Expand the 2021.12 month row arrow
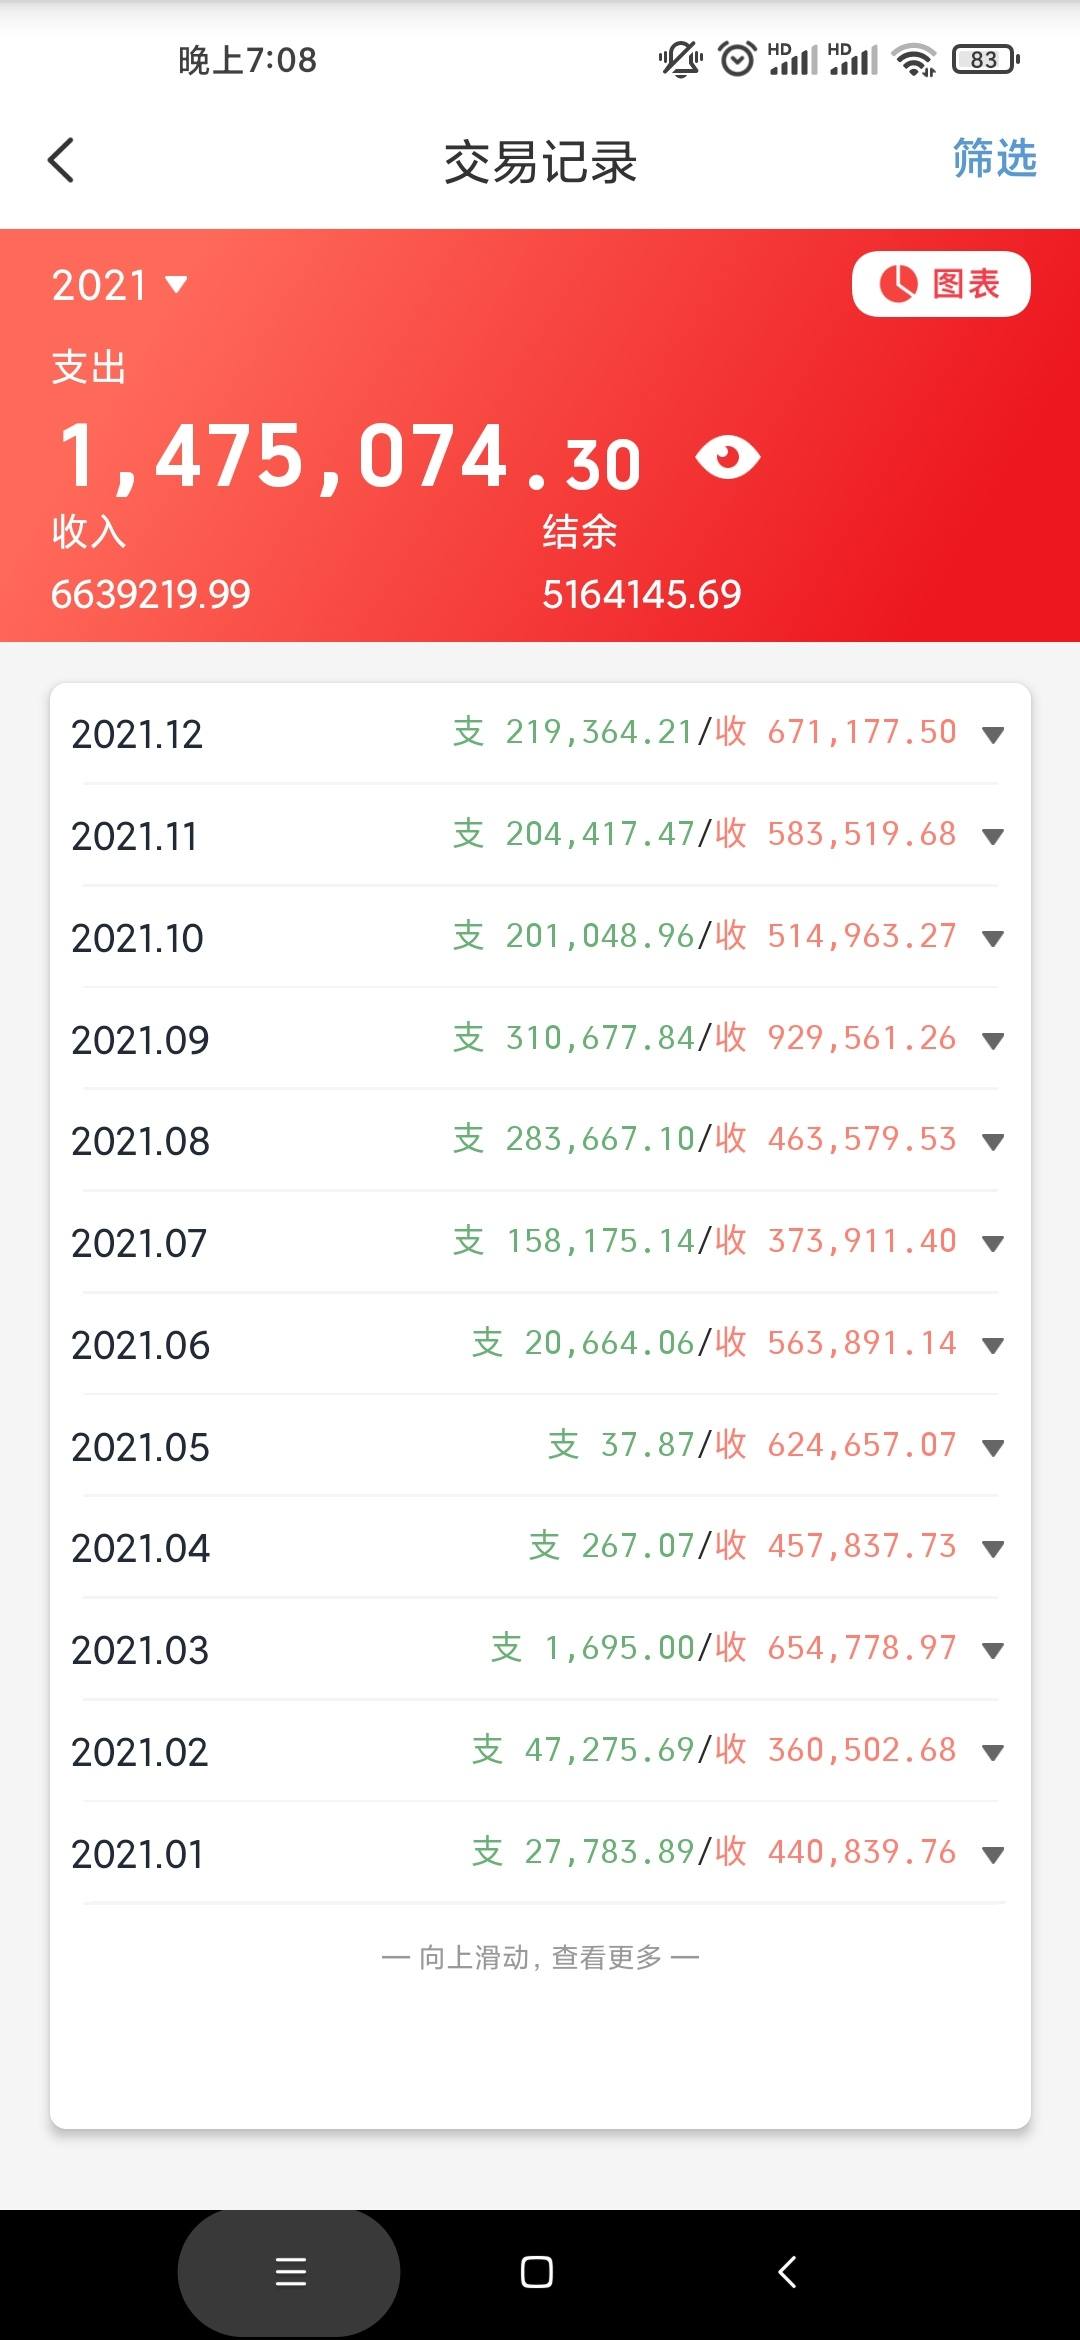The width and height of the screenshot is (1080, 2340). (992, 735)
